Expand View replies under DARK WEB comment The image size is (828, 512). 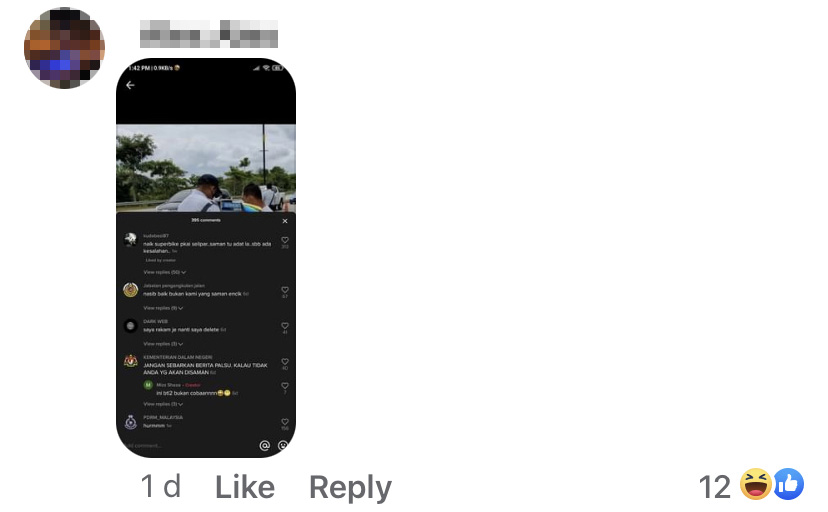coord(163,344)
